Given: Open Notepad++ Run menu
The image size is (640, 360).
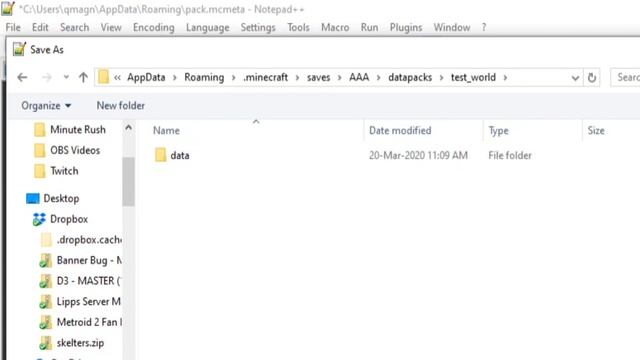Looking at the screenshot, I should pyautogui.click(x=369, y=27).
